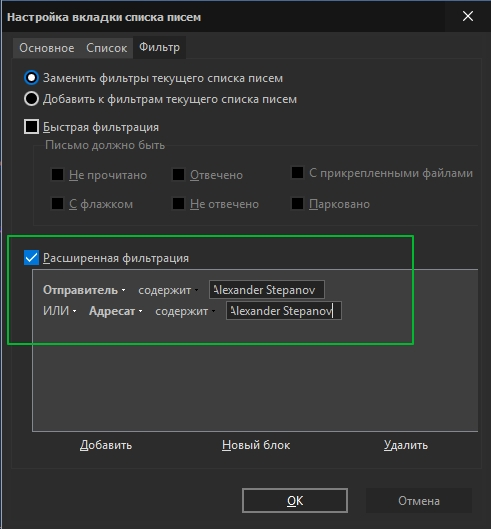Expand the ИЛИ operator dropdown

point(60,311)
